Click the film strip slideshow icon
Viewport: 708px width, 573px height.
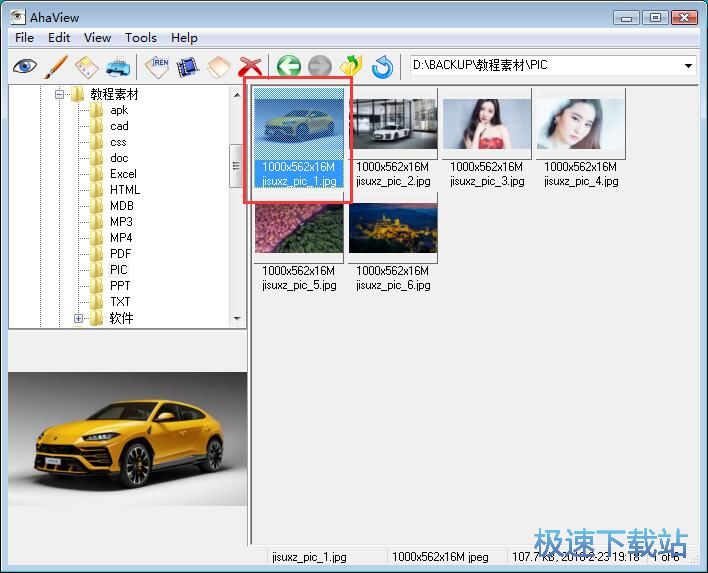(187, 67)
